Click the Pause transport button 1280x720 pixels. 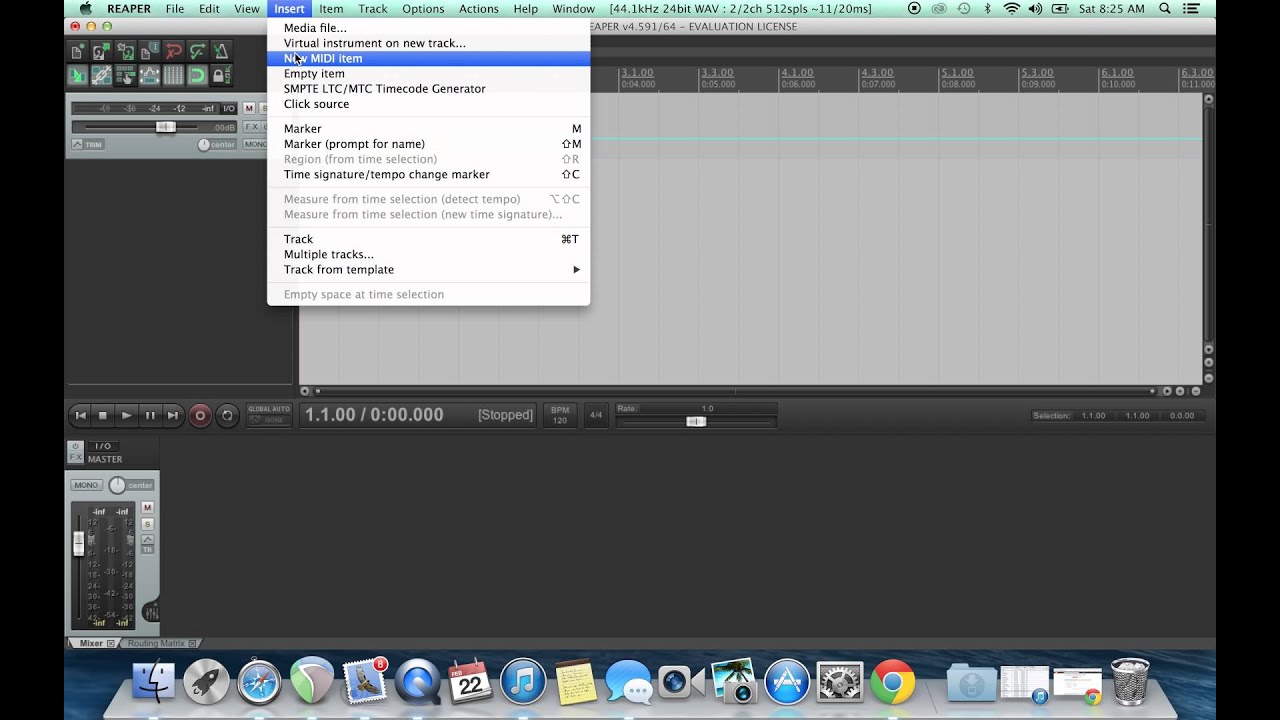pyautogui.click(x=149, y=415)
